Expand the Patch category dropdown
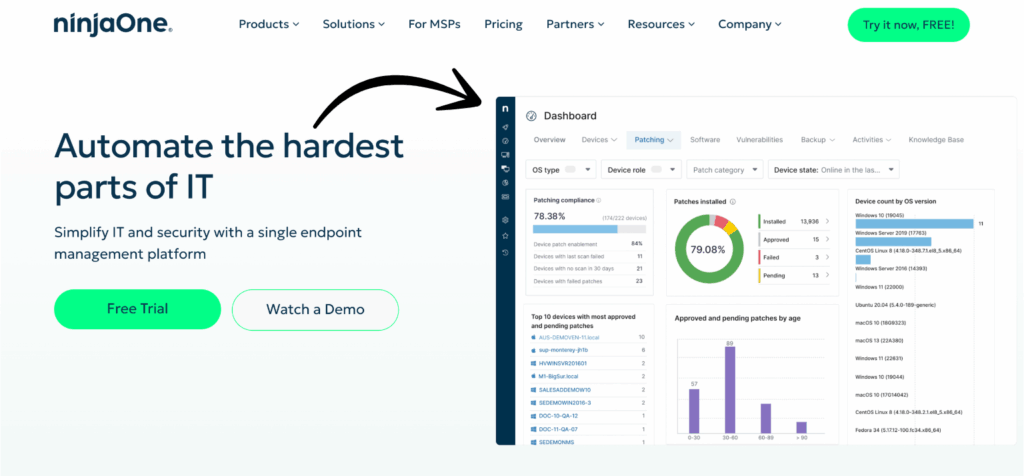Image resolution: width=1024 pixels, height=476 pixels. click(x=725, y=170)
